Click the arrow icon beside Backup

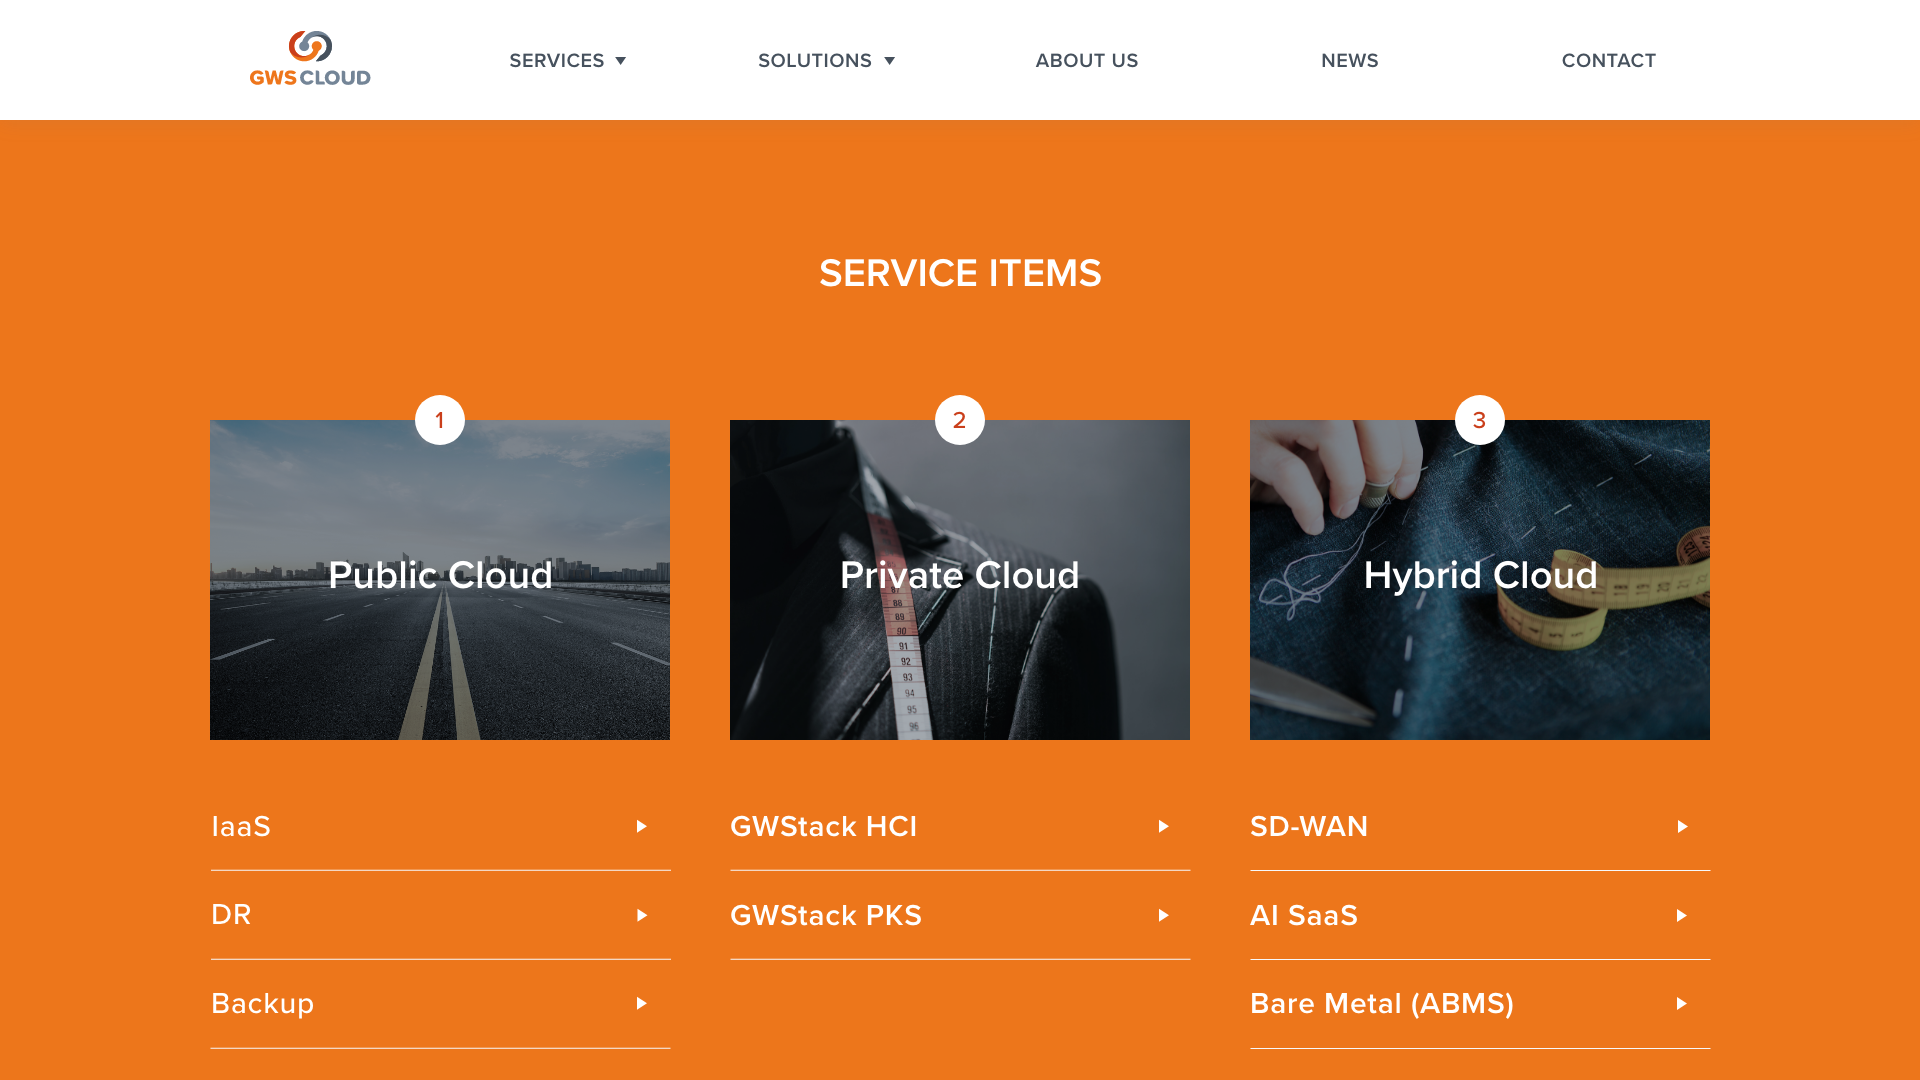tap(642, 1004)
